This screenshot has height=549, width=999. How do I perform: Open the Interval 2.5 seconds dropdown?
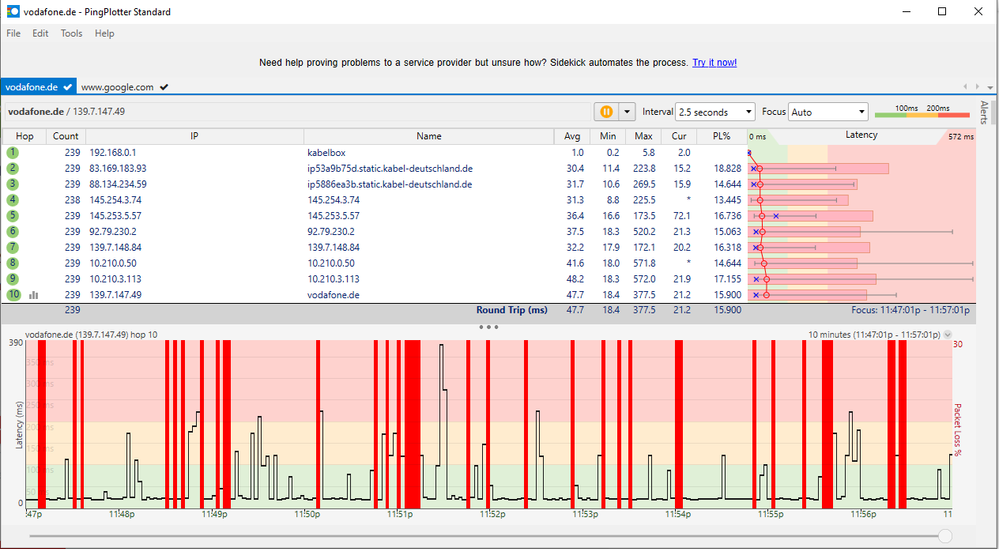(x=715, y=112)
